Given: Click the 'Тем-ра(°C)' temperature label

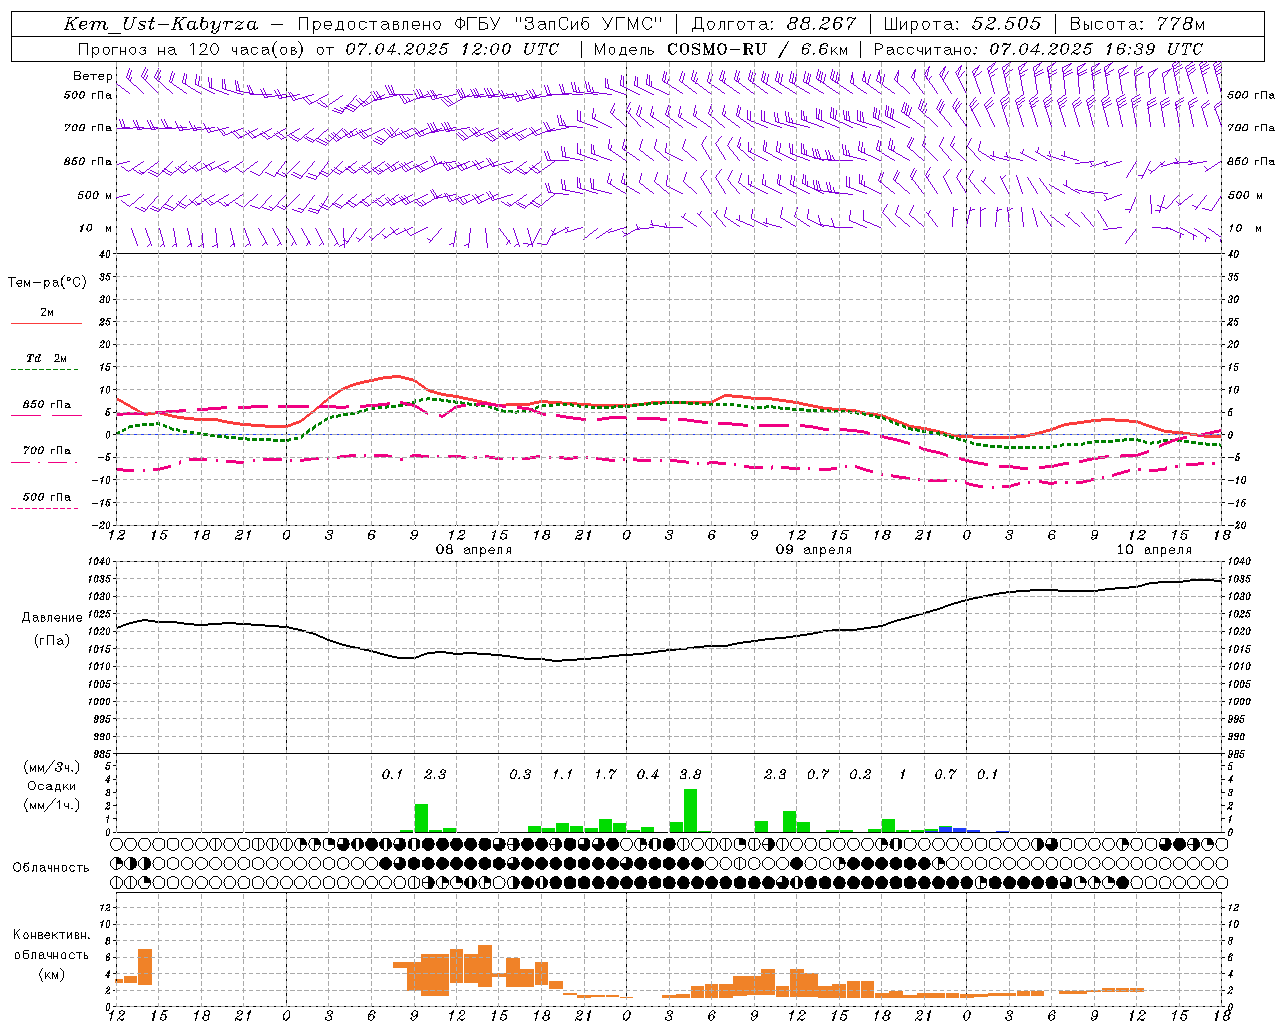Looking at the screenshot, I should [47, 283].
